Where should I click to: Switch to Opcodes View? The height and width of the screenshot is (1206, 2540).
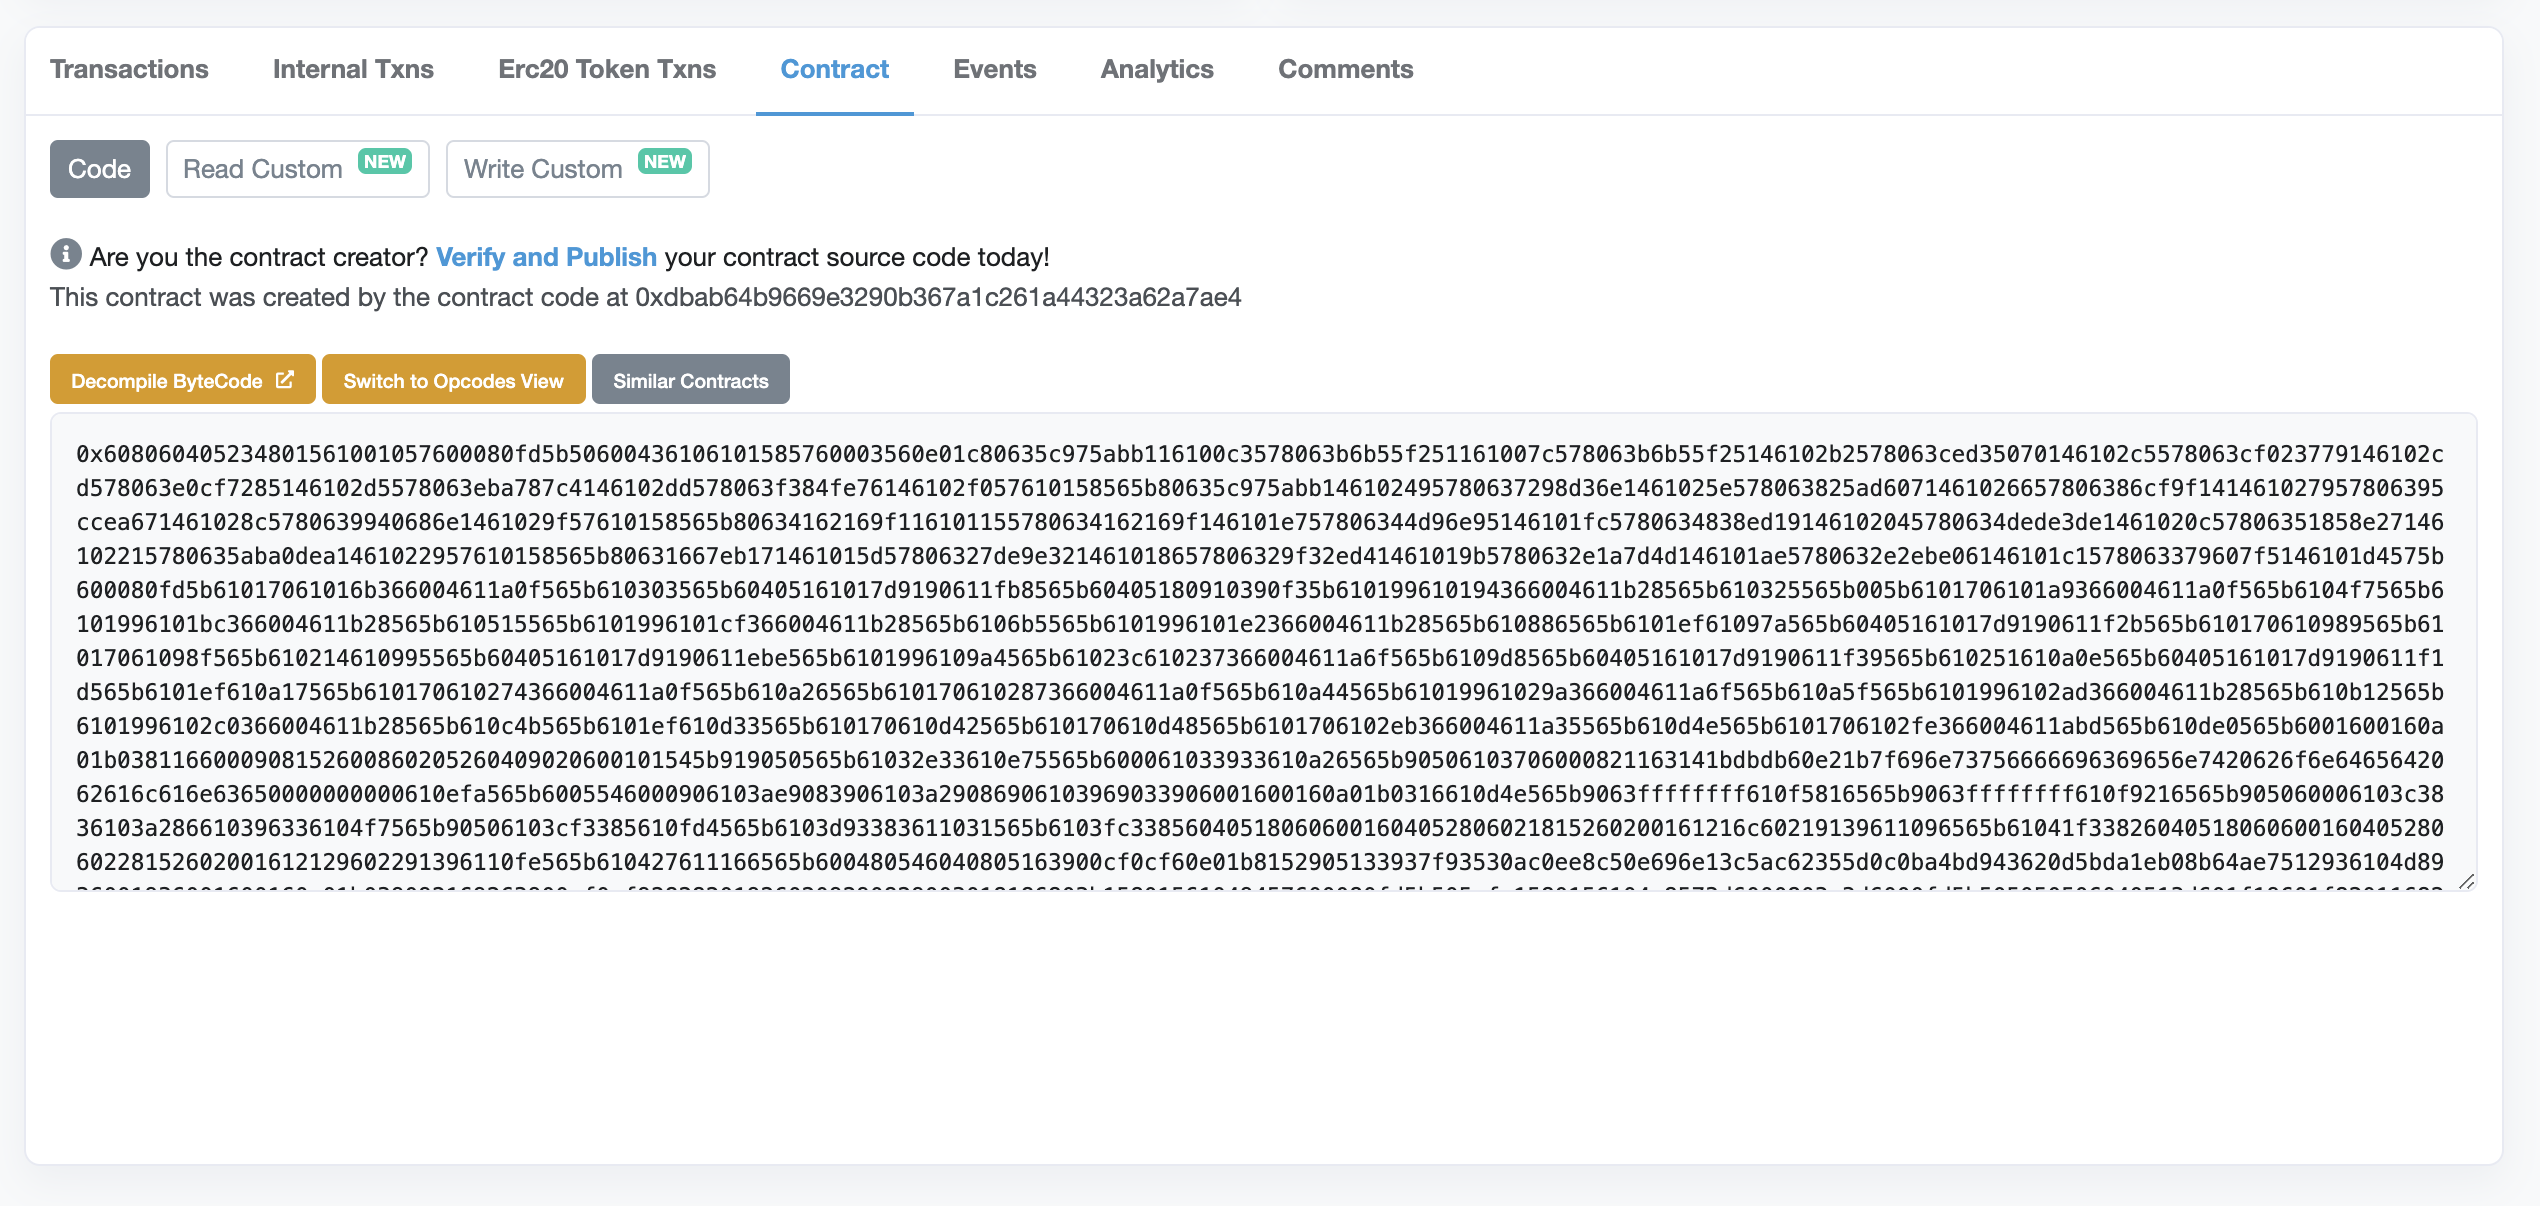453,380
